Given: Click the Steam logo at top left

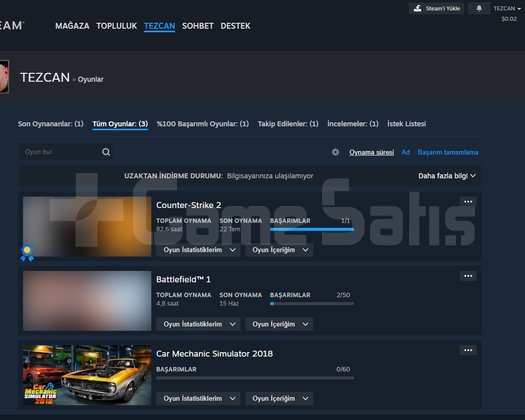Looking at the screenshot, I should [x=12, y=25].
